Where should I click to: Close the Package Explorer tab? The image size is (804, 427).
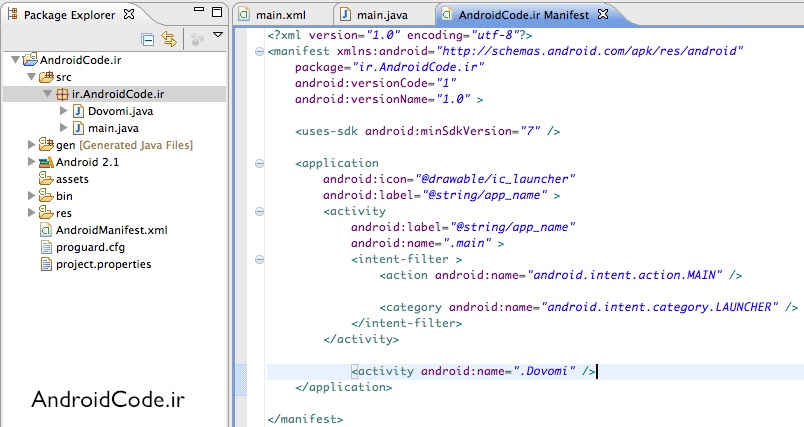tap(130, 16)
